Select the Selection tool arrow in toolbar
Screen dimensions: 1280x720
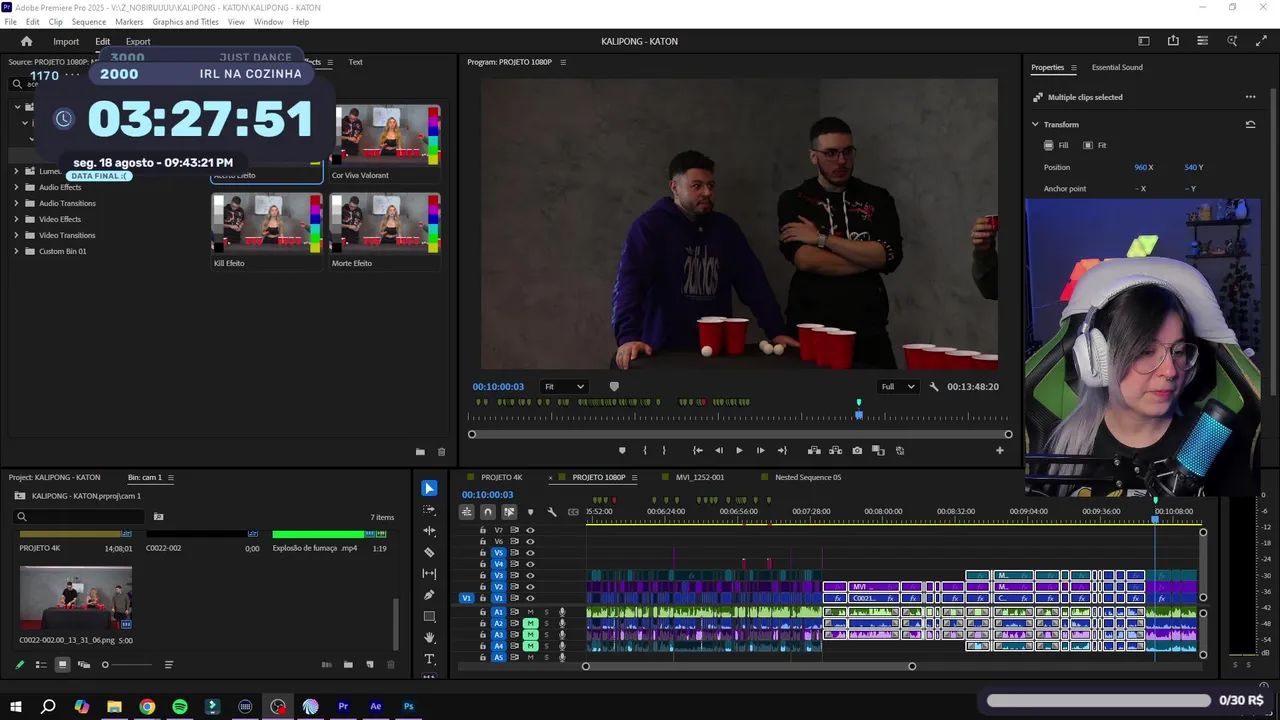point(429,488)
